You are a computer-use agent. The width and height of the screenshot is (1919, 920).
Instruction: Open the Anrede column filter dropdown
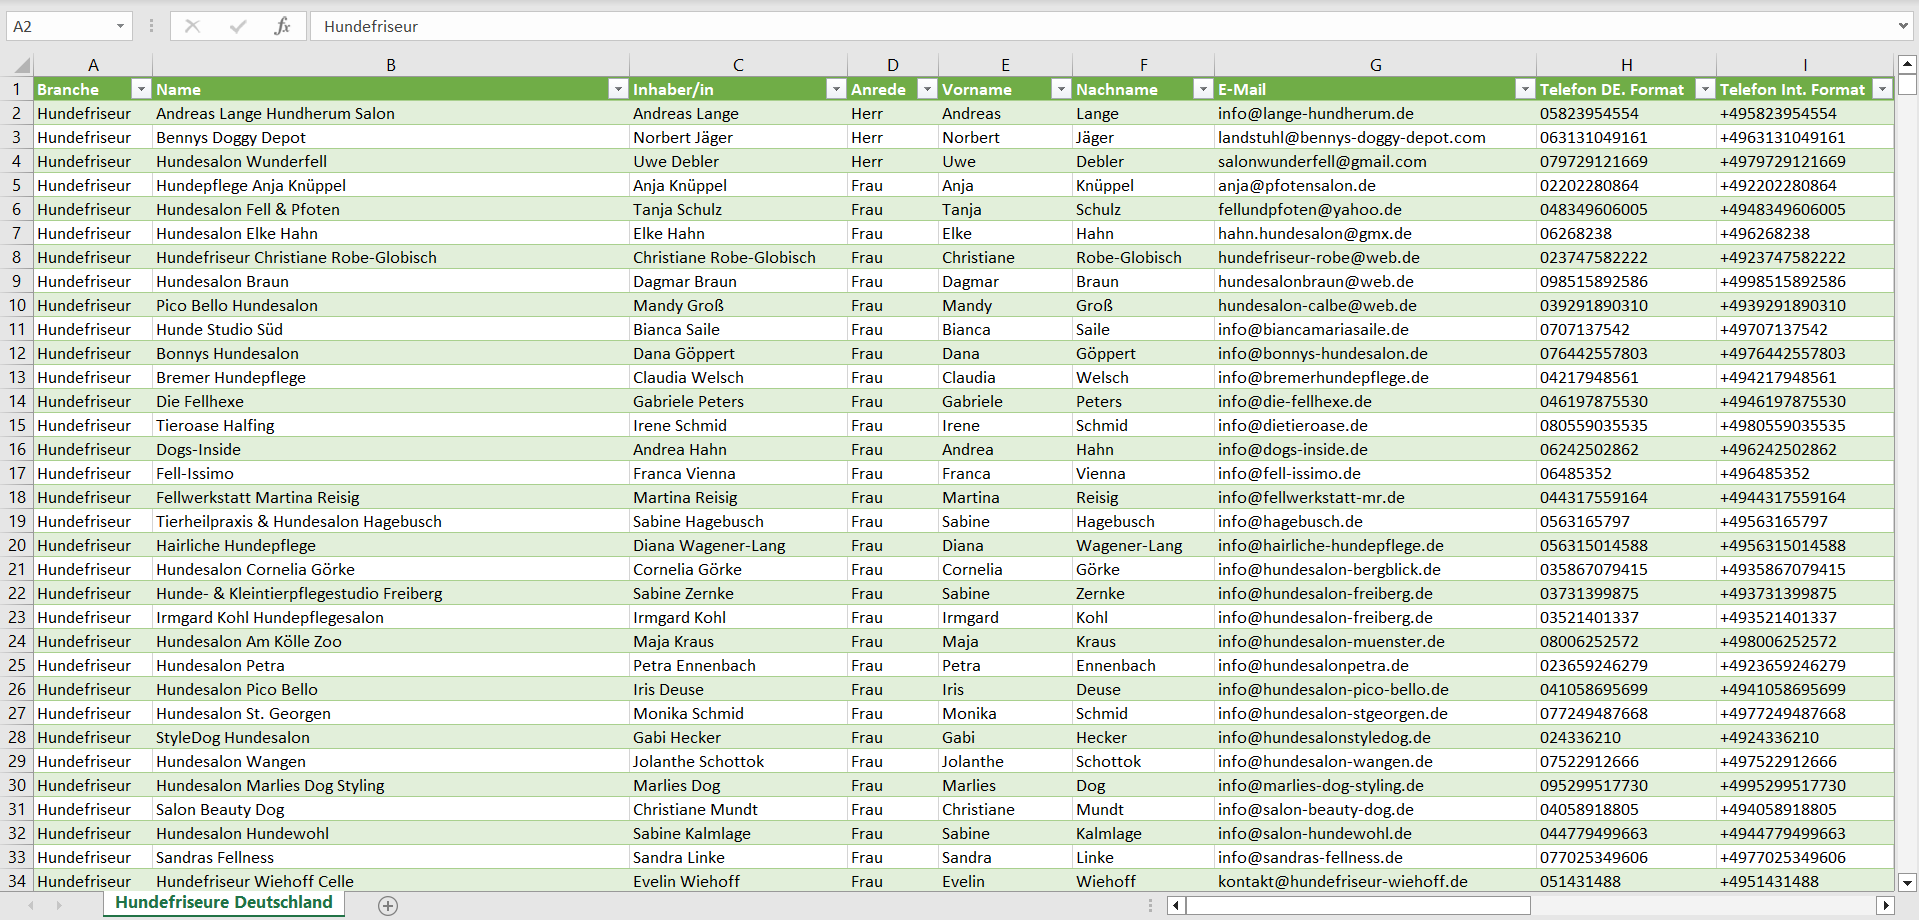click(927, 90)
